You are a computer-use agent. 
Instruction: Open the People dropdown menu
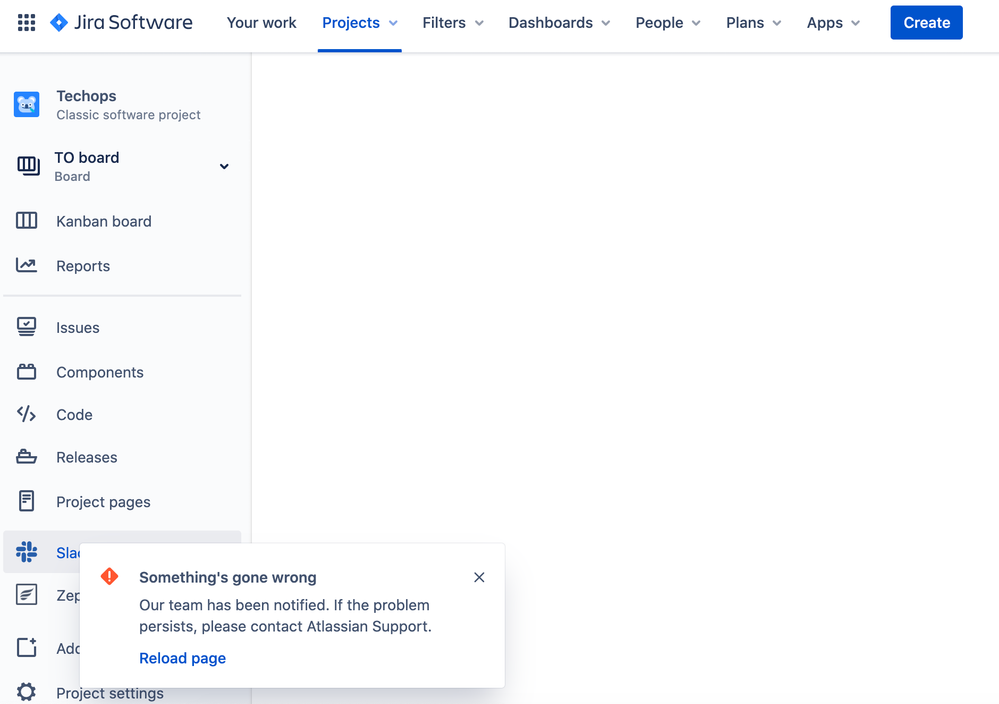point(668,23)
